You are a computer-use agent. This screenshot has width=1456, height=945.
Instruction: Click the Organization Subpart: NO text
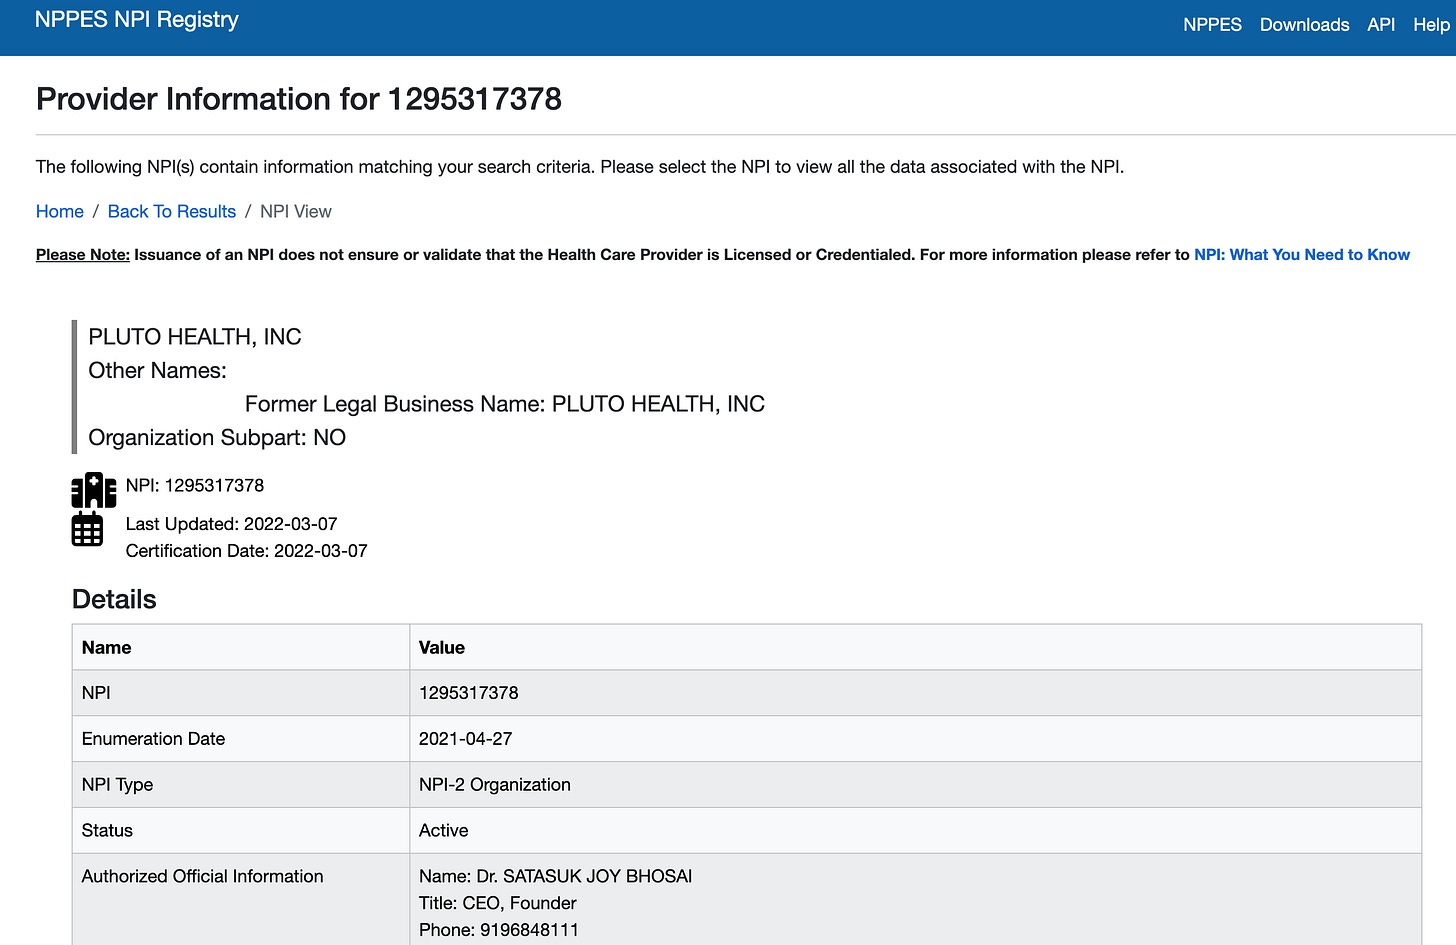click(217, 438)
